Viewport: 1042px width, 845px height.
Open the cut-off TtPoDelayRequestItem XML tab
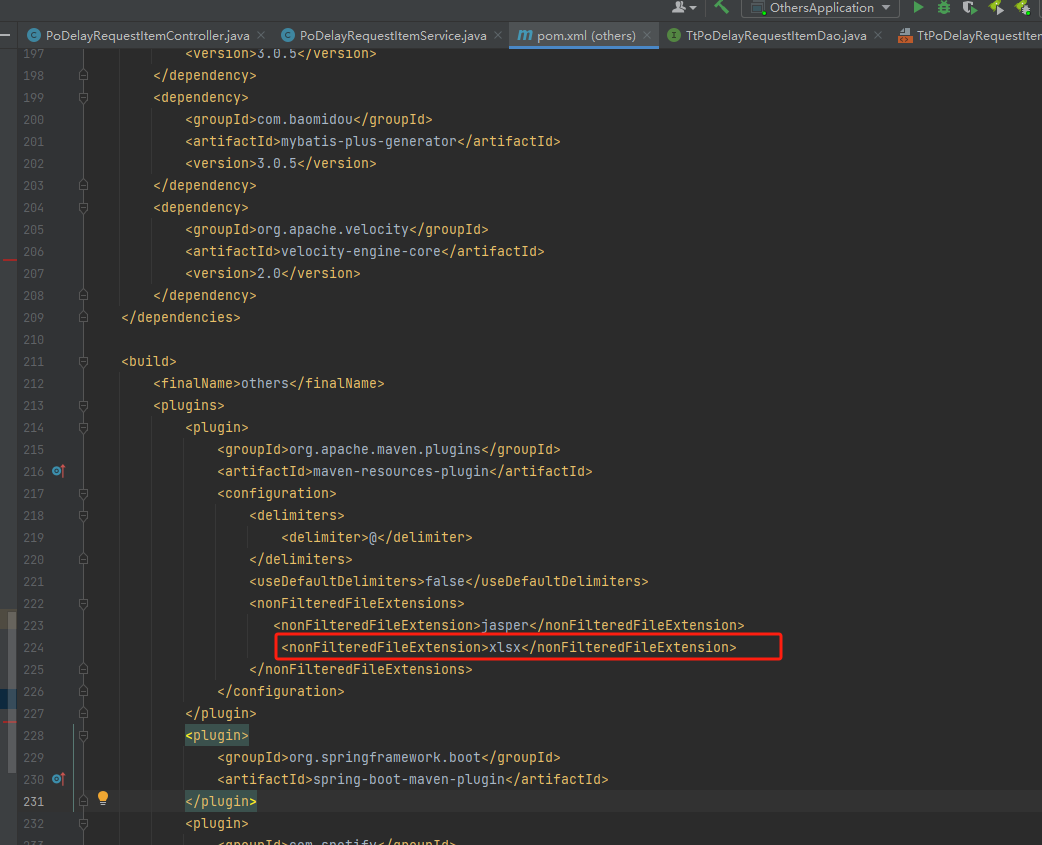click(969, 36)
